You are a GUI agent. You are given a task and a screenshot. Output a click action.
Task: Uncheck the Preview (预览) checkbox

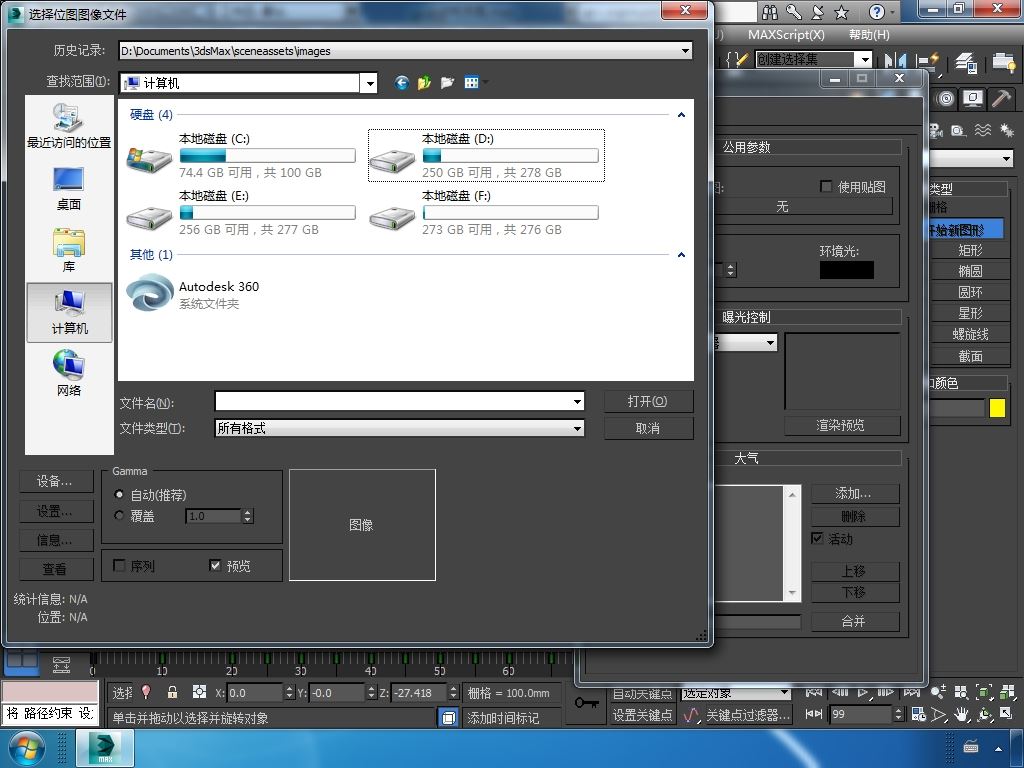tap(216, 566)
